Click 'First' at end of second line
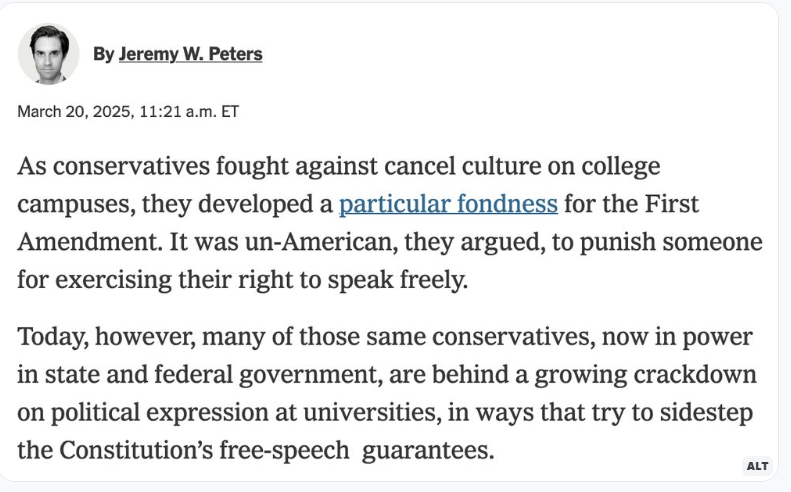Screen dimensions: 791x492 click(x=671, y=204)
